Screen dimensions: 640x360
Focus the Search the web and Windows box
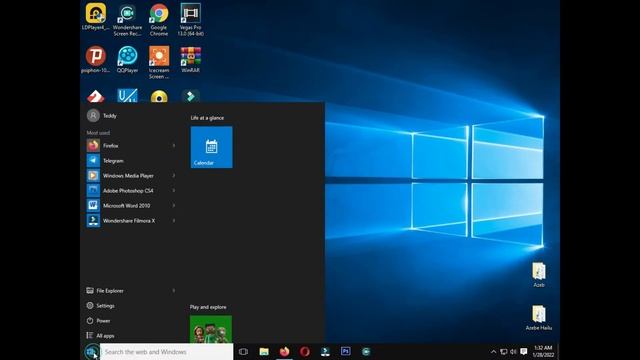167,352
